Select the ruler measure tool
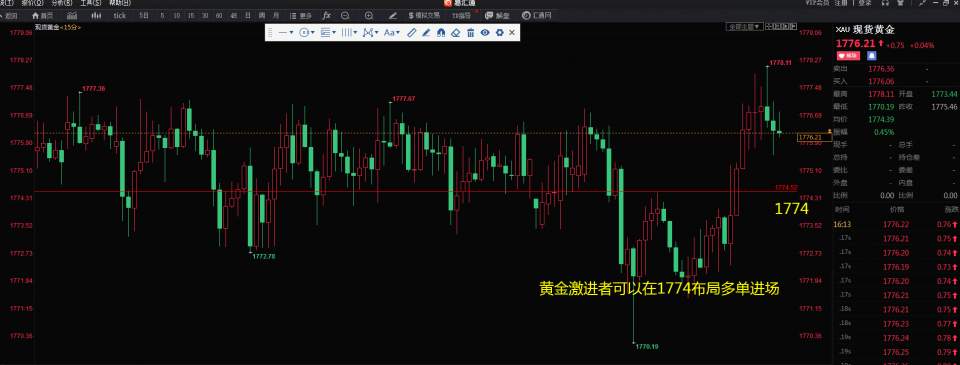Screen dimensions: 960x365 412,32
